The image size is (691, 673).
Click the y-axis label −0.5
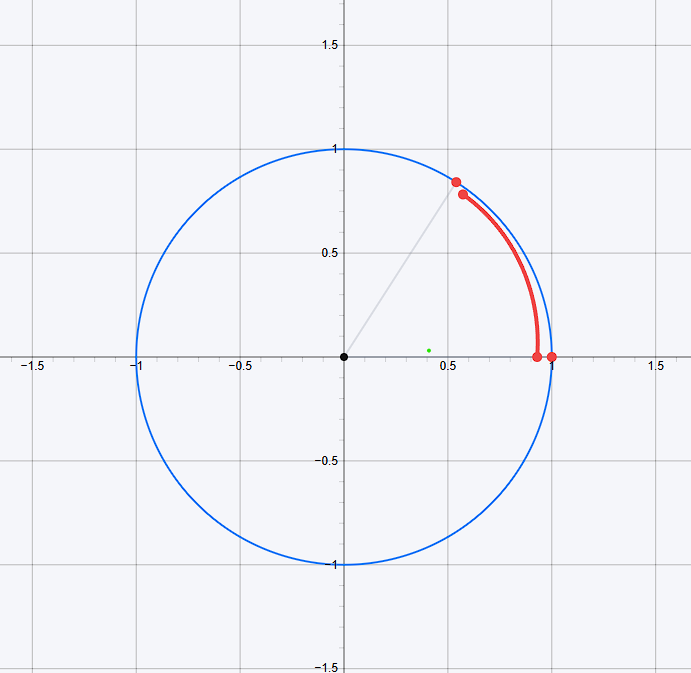[x=327, y=461]
